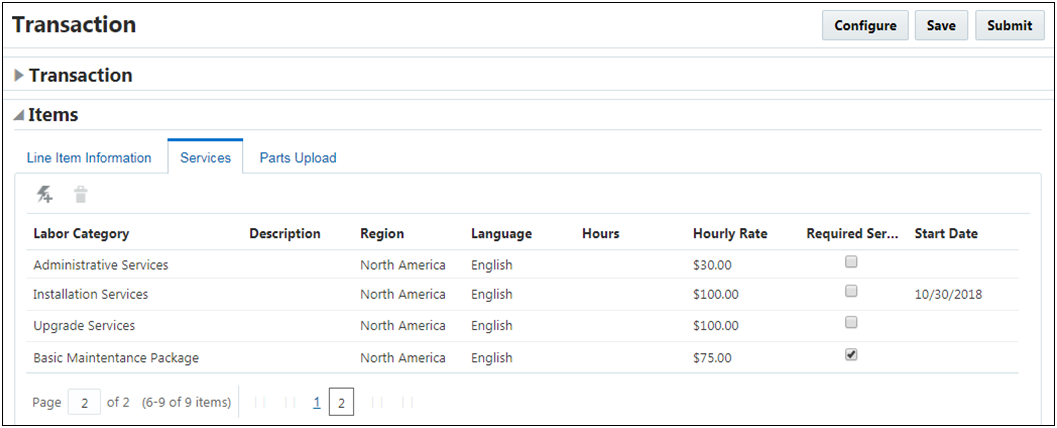Click the page number input field
The image size is (1057, 428).
(x=84, y=403)
